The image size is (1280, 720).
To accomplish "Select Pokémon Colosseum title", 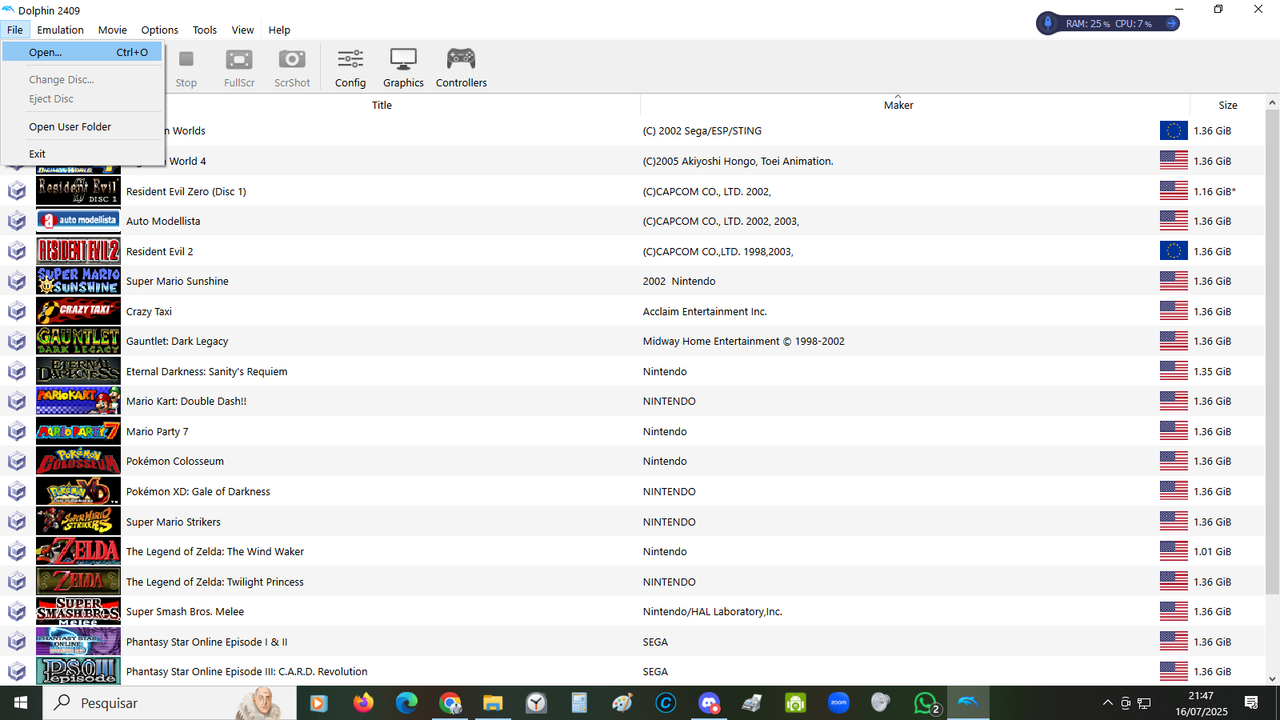I will pos(175,461).
